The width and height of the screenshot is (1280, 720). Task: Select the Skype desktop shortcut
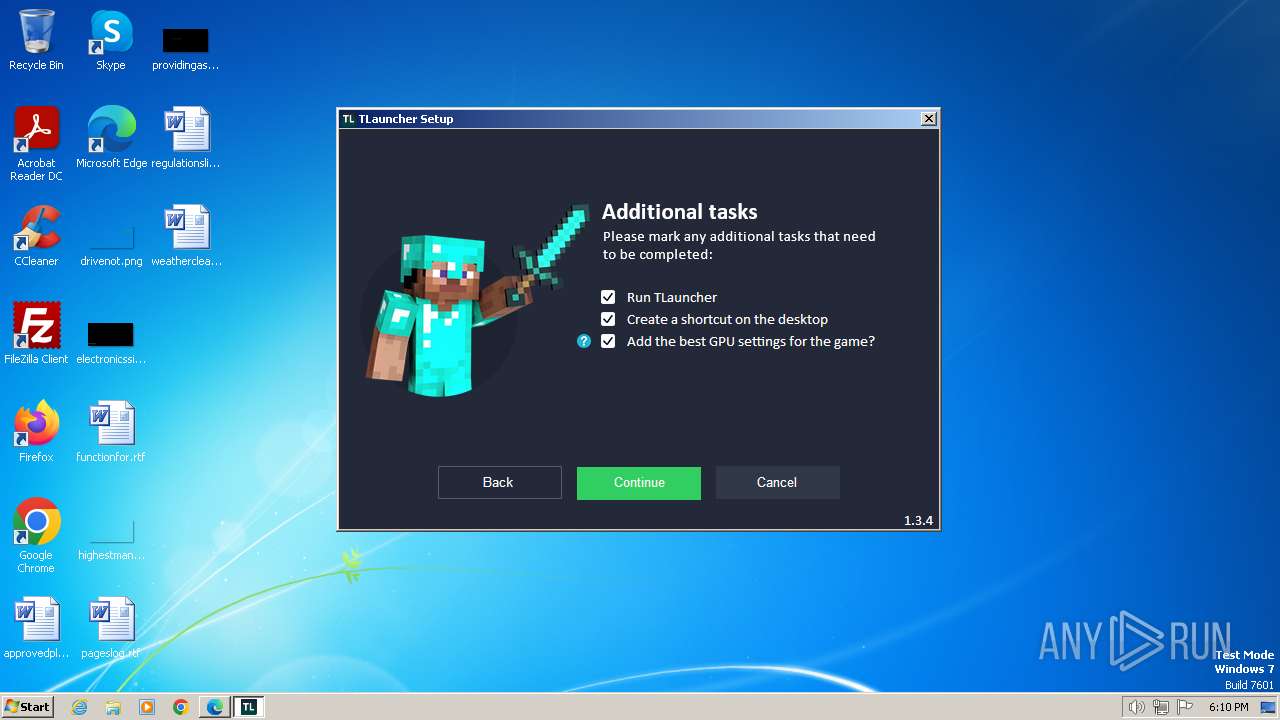110,40
